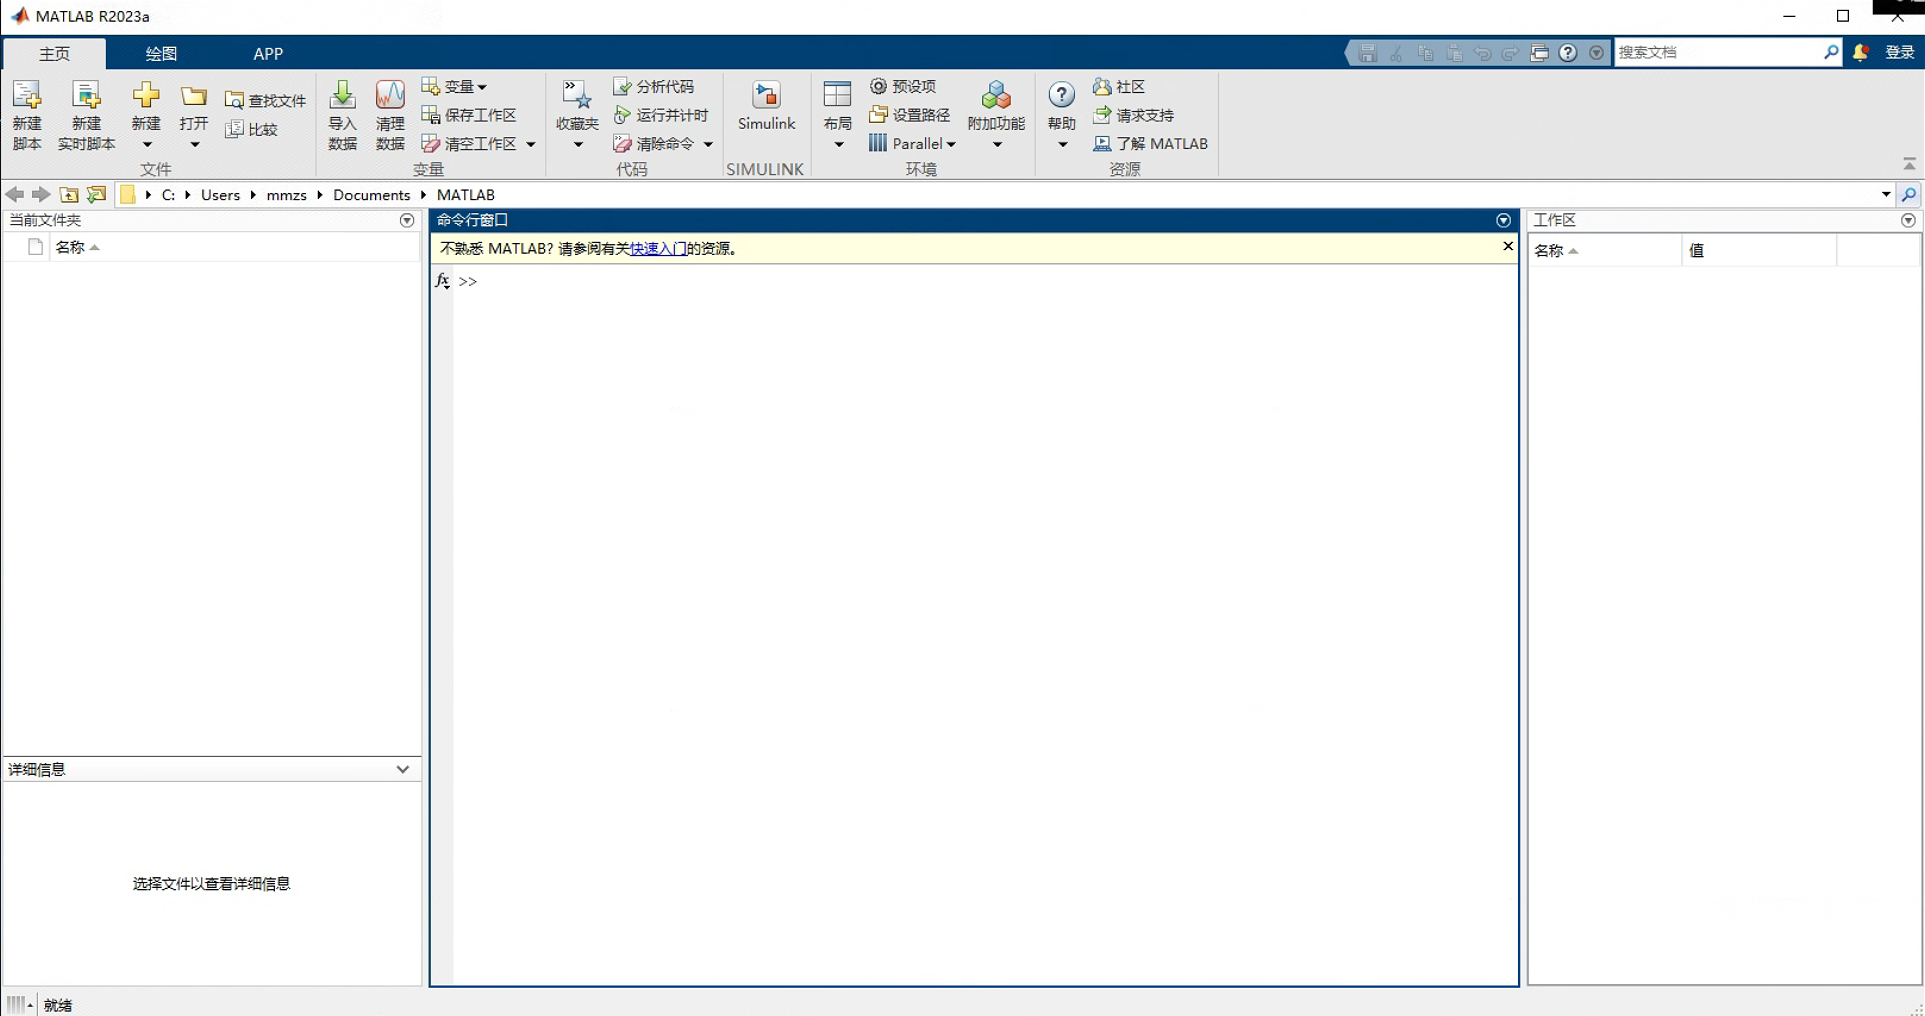Image resolution: width=1925 pixels, height=1016 pixels.
Task: Click 清除命令 (Clear Commands)
Action: tap(654, 144)
